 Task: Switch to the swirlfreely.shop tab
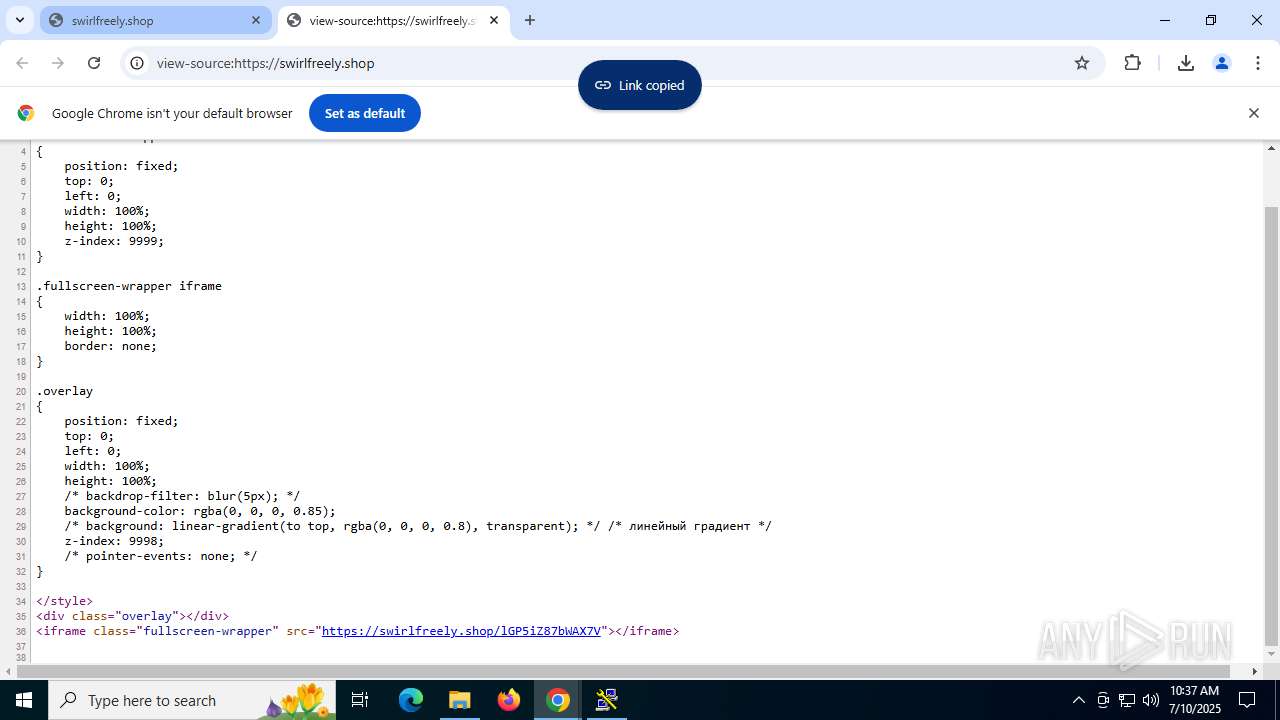[x=155, y=20]
